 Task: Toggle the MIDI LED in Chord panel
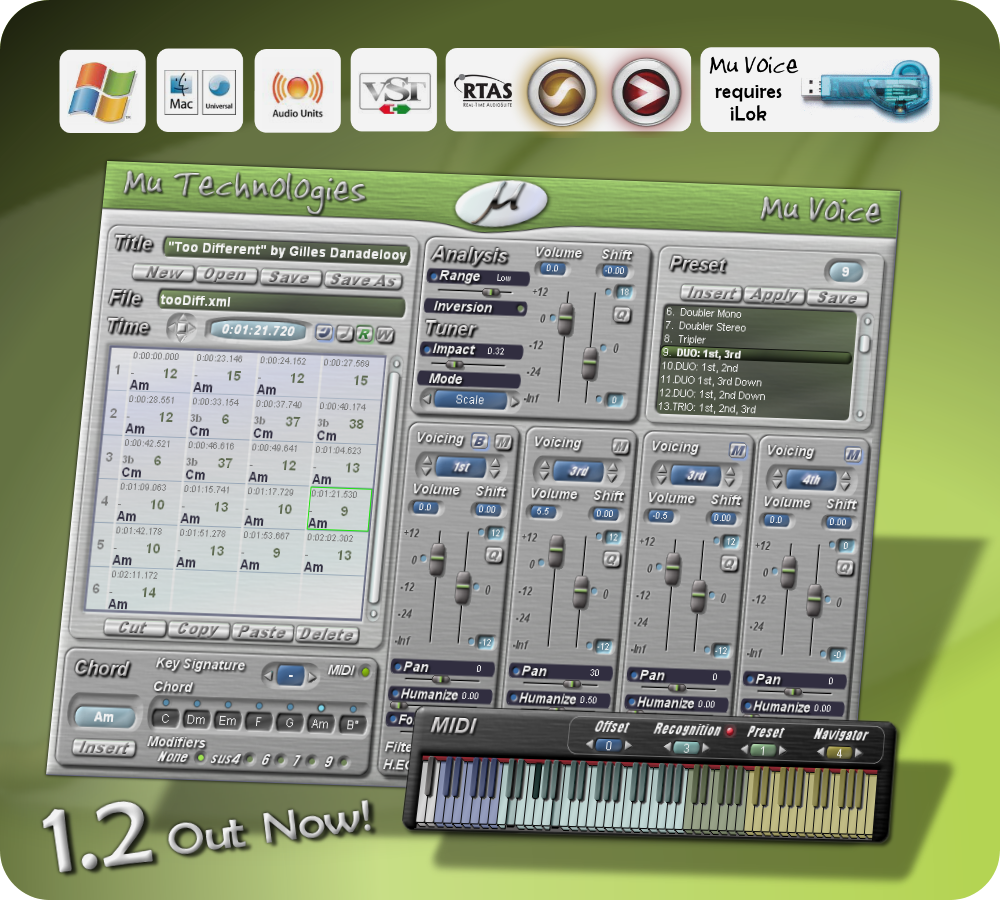click(x=365, y=671)
